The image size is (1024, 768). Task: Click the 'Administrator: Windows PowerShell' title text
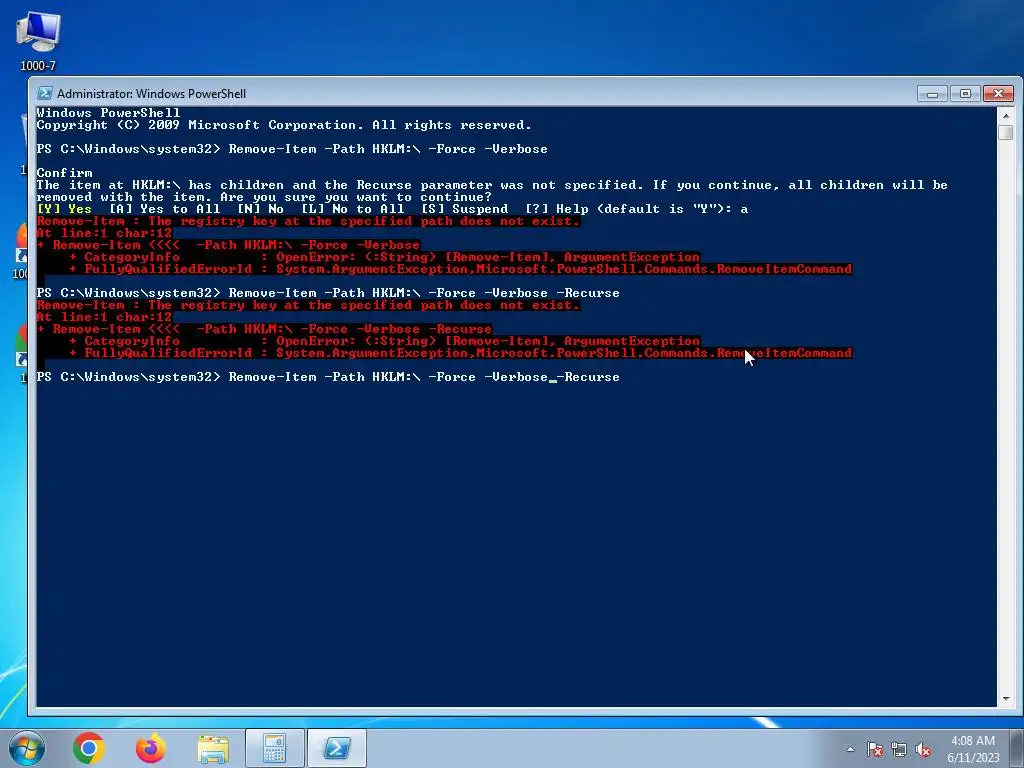152,93
